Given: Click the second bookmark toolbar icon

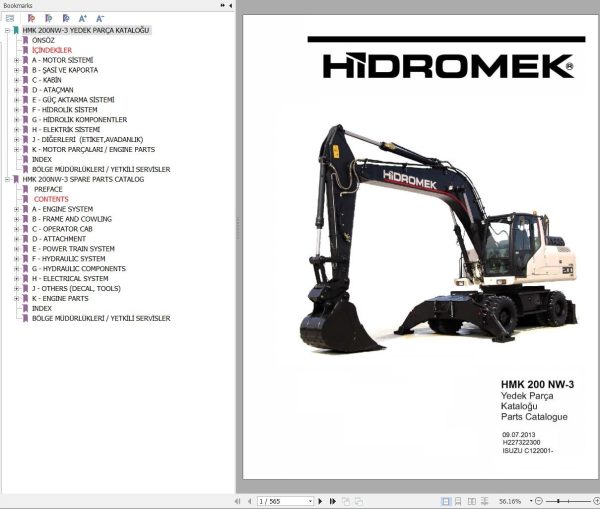Looking at the screenshot, I should click(49, 18).
